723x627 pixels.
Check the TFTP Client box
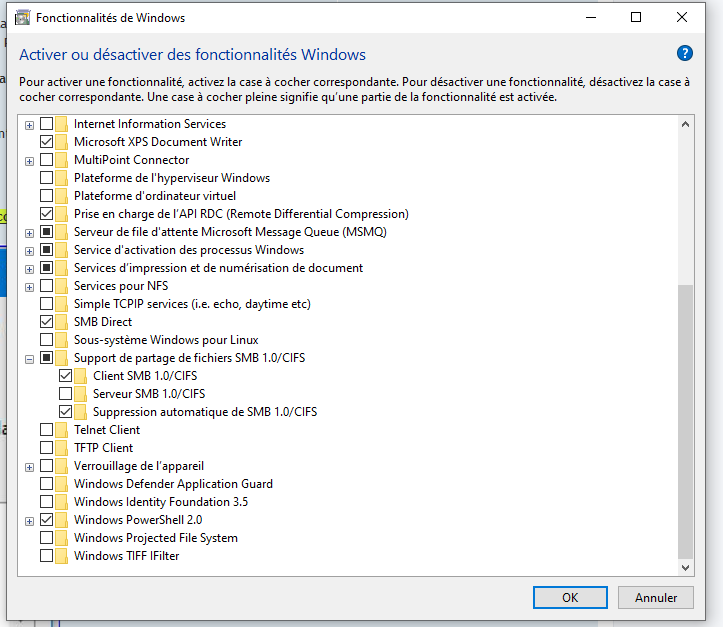[x=47, y=447]
